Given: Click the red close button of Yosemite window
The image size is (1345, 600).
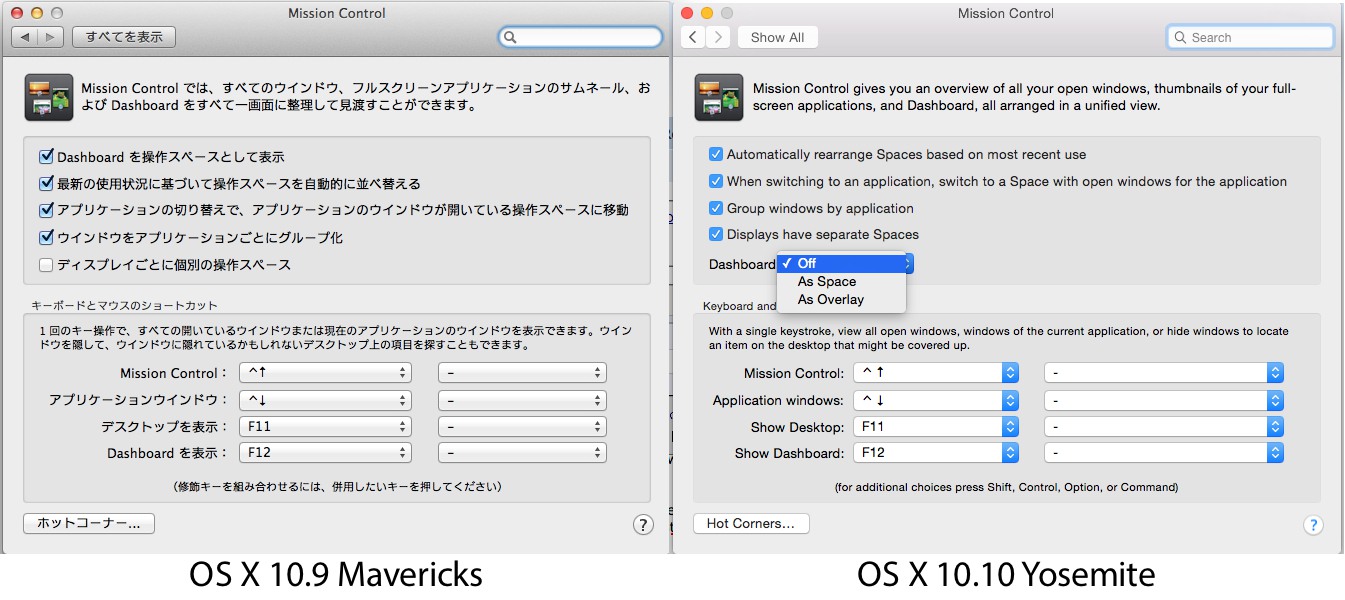Looking at the screenshot, I should pos(687,13).
